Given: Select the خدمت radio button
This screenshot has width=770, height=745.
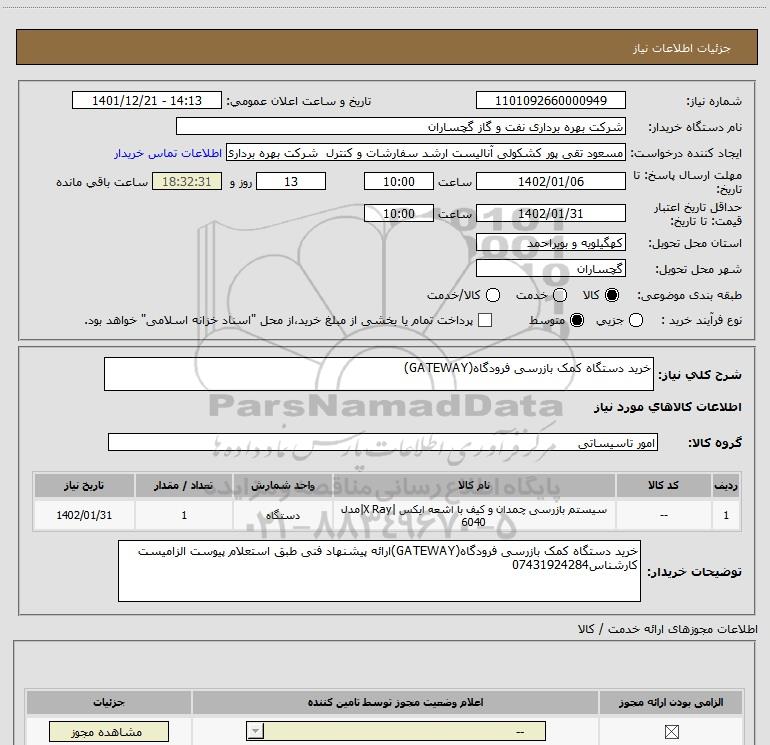Looking at the screenshot, I should [560, 295].
